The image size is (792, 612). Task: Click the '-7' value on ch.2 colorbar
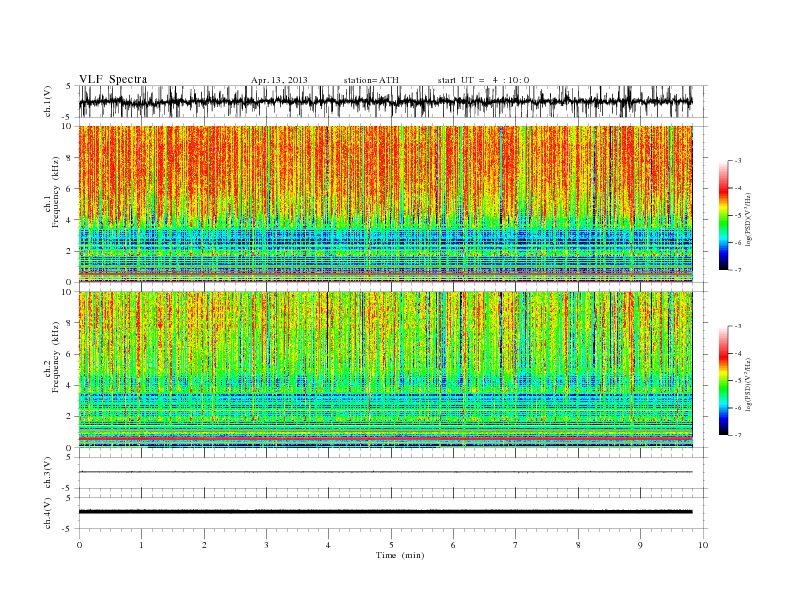737,435
